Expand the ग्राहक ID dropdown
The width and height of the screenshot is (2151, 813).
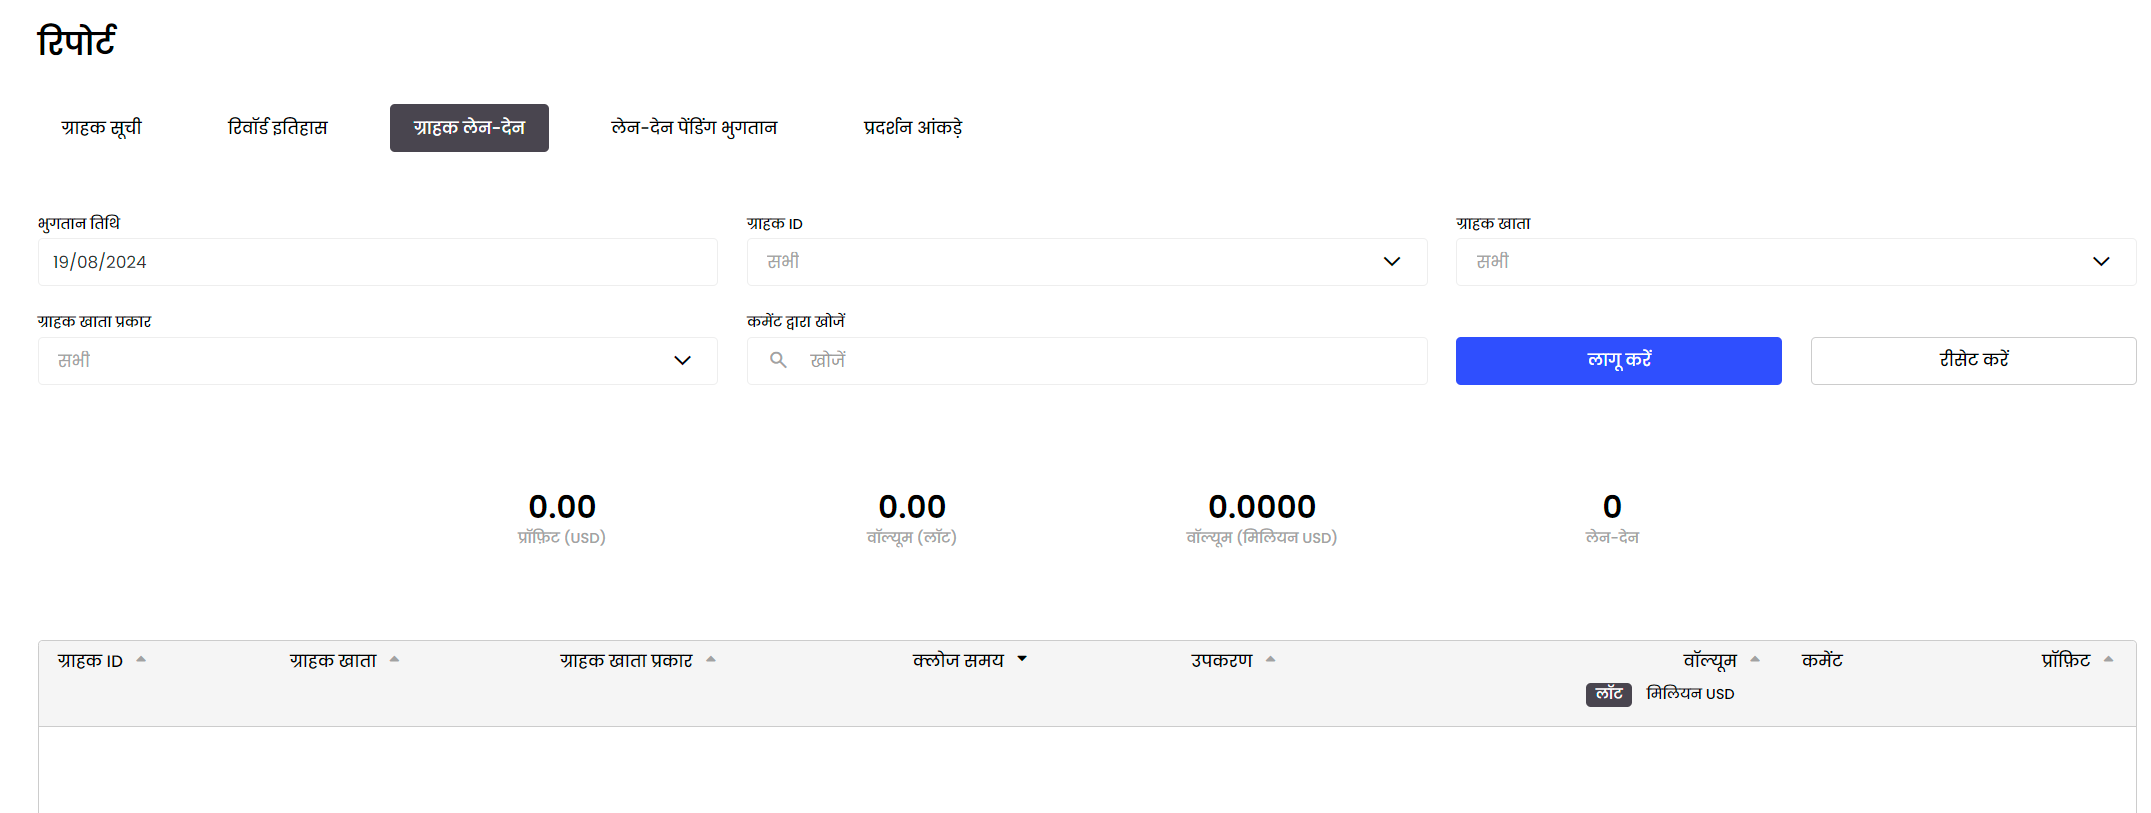point(1087,262)
